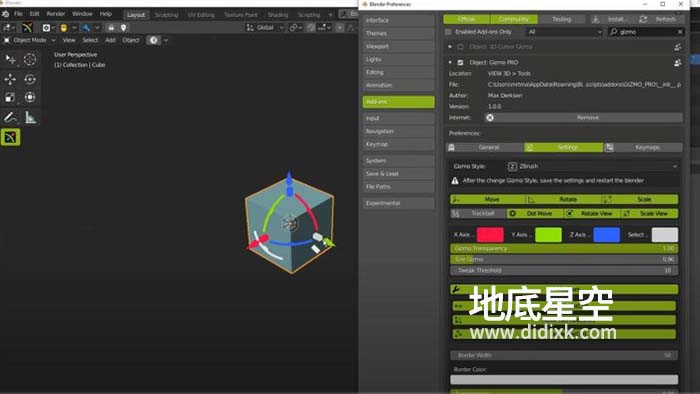The image size is (700, 394).
Task: Select the Move tool in viewport toolbar
Action: [x=10, y=79]
